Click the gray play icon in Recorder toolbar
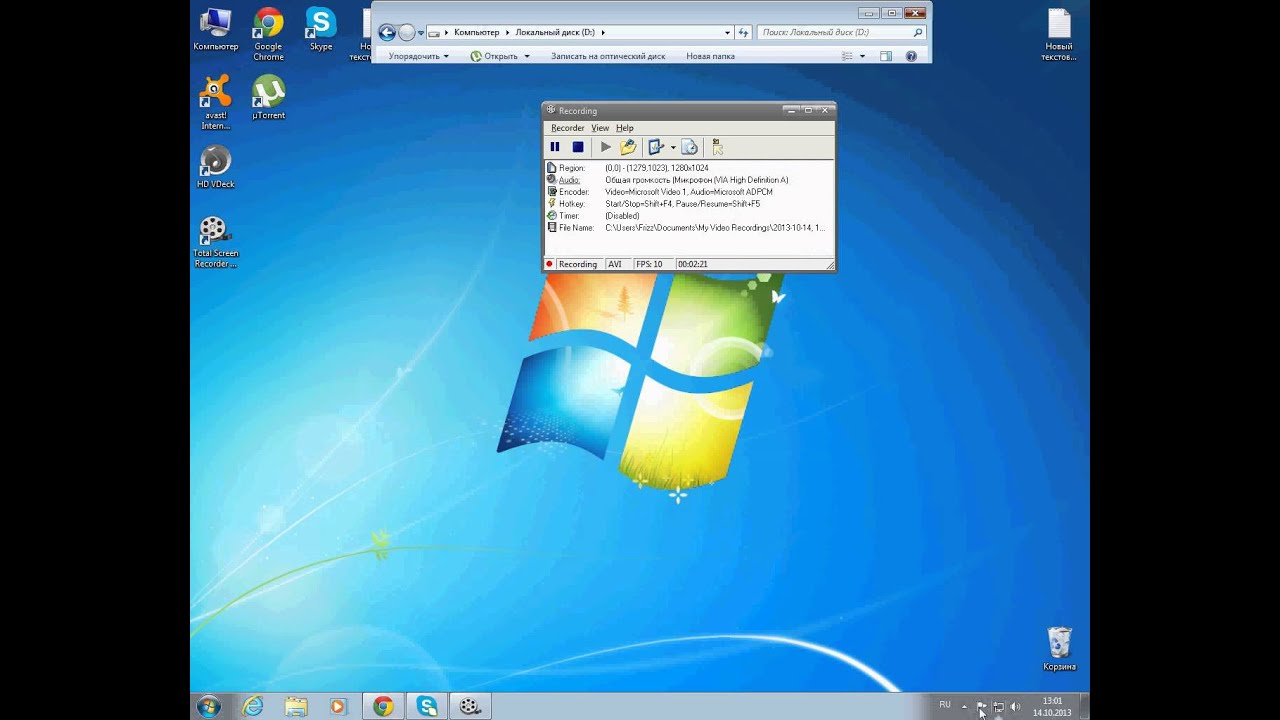This screenshot has width=1280, height=720. coord(606,147)
